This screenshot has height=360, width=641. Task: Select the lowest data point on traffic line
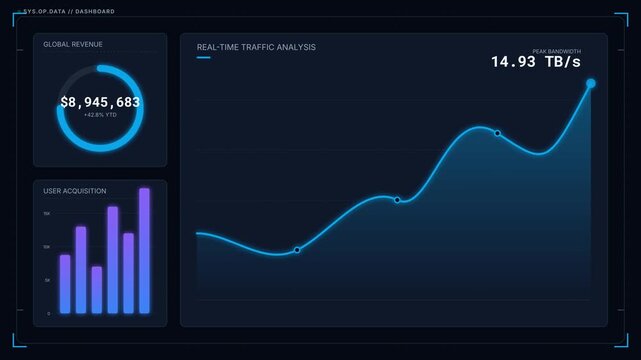pyautogui.click(x=297, y=250)
